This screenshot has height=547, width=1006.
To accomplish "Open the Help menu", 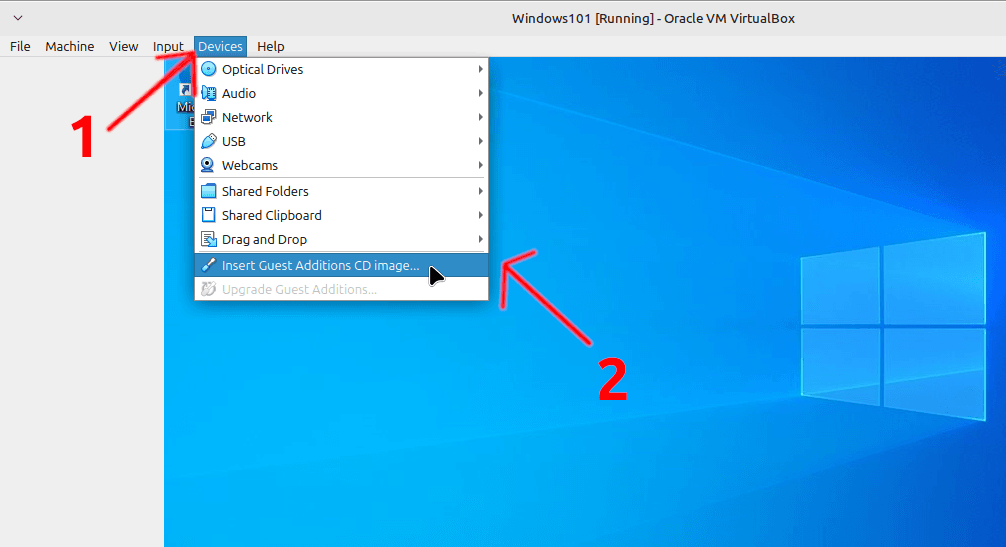I will pos(270,46).
